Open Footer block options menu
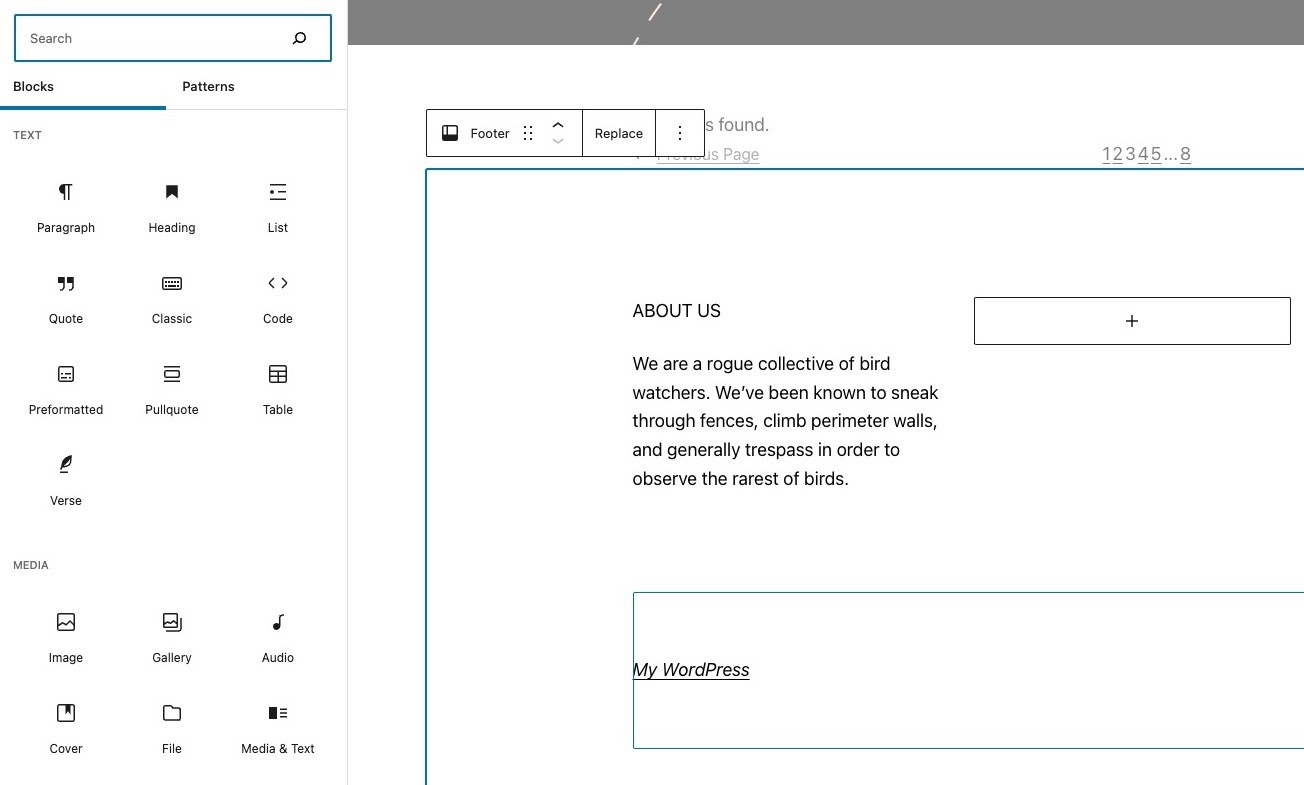This screenshot has width=1304, height=785. (x=680, y=133)
